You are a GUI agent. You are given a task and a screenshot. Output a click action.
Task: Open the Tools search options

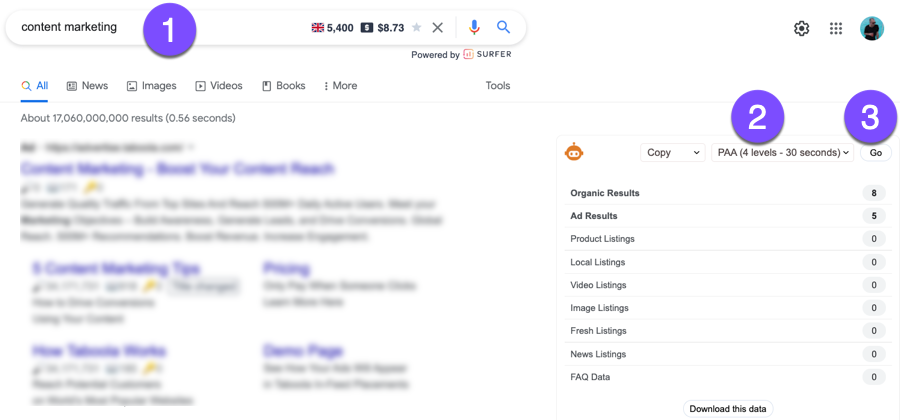coord(498,86)
